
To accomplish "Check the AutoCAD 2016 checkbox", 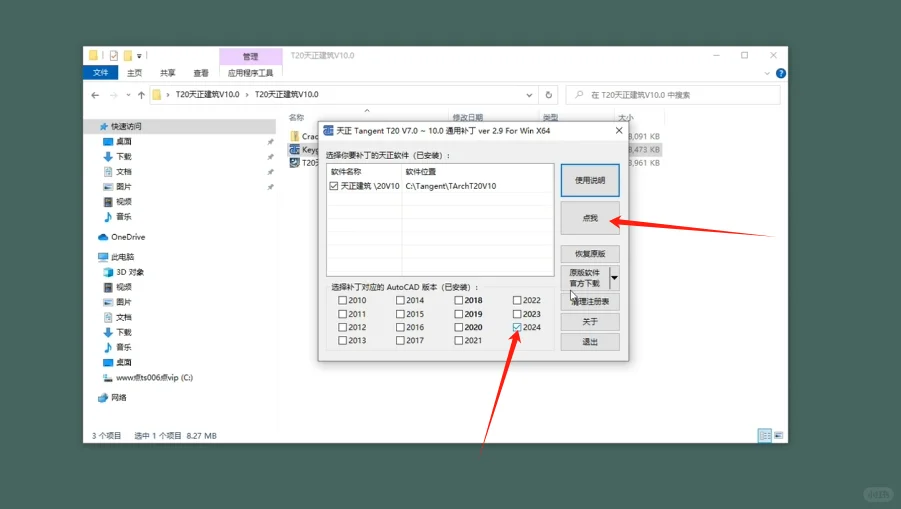I will point(400,327).
